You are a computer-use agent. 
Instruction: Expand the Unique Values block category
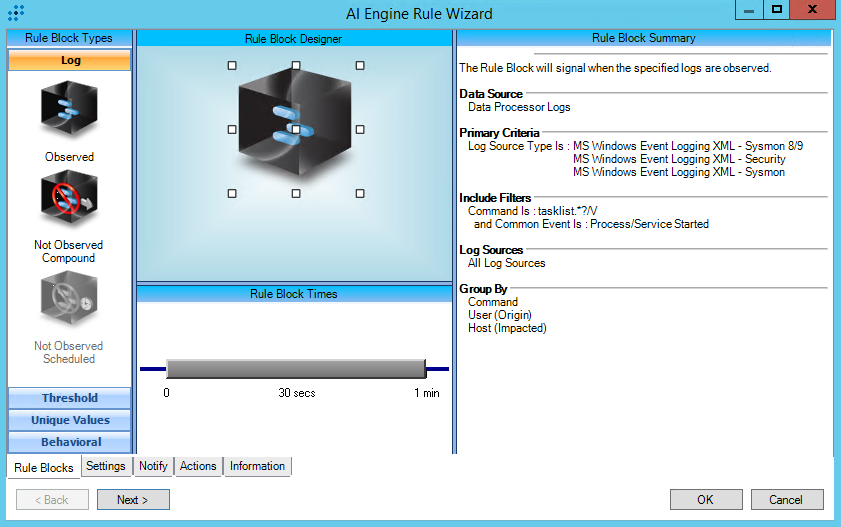[x=70, y=420]
